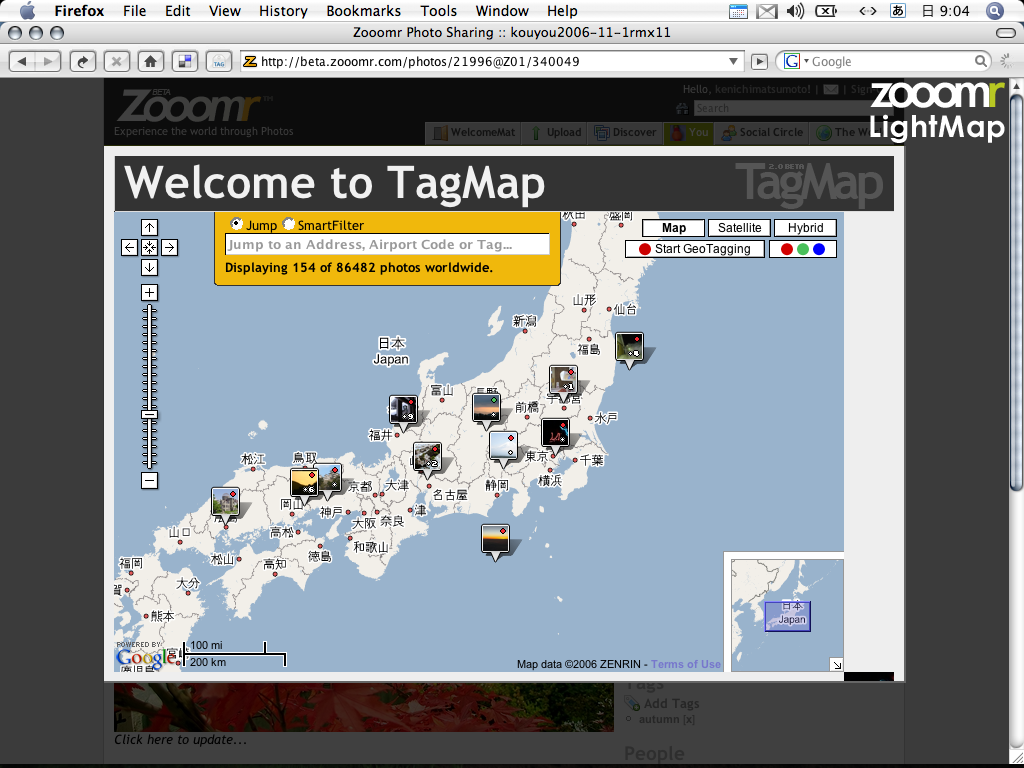Collapse the overview map with corner arrow

[x=837, y=665]
